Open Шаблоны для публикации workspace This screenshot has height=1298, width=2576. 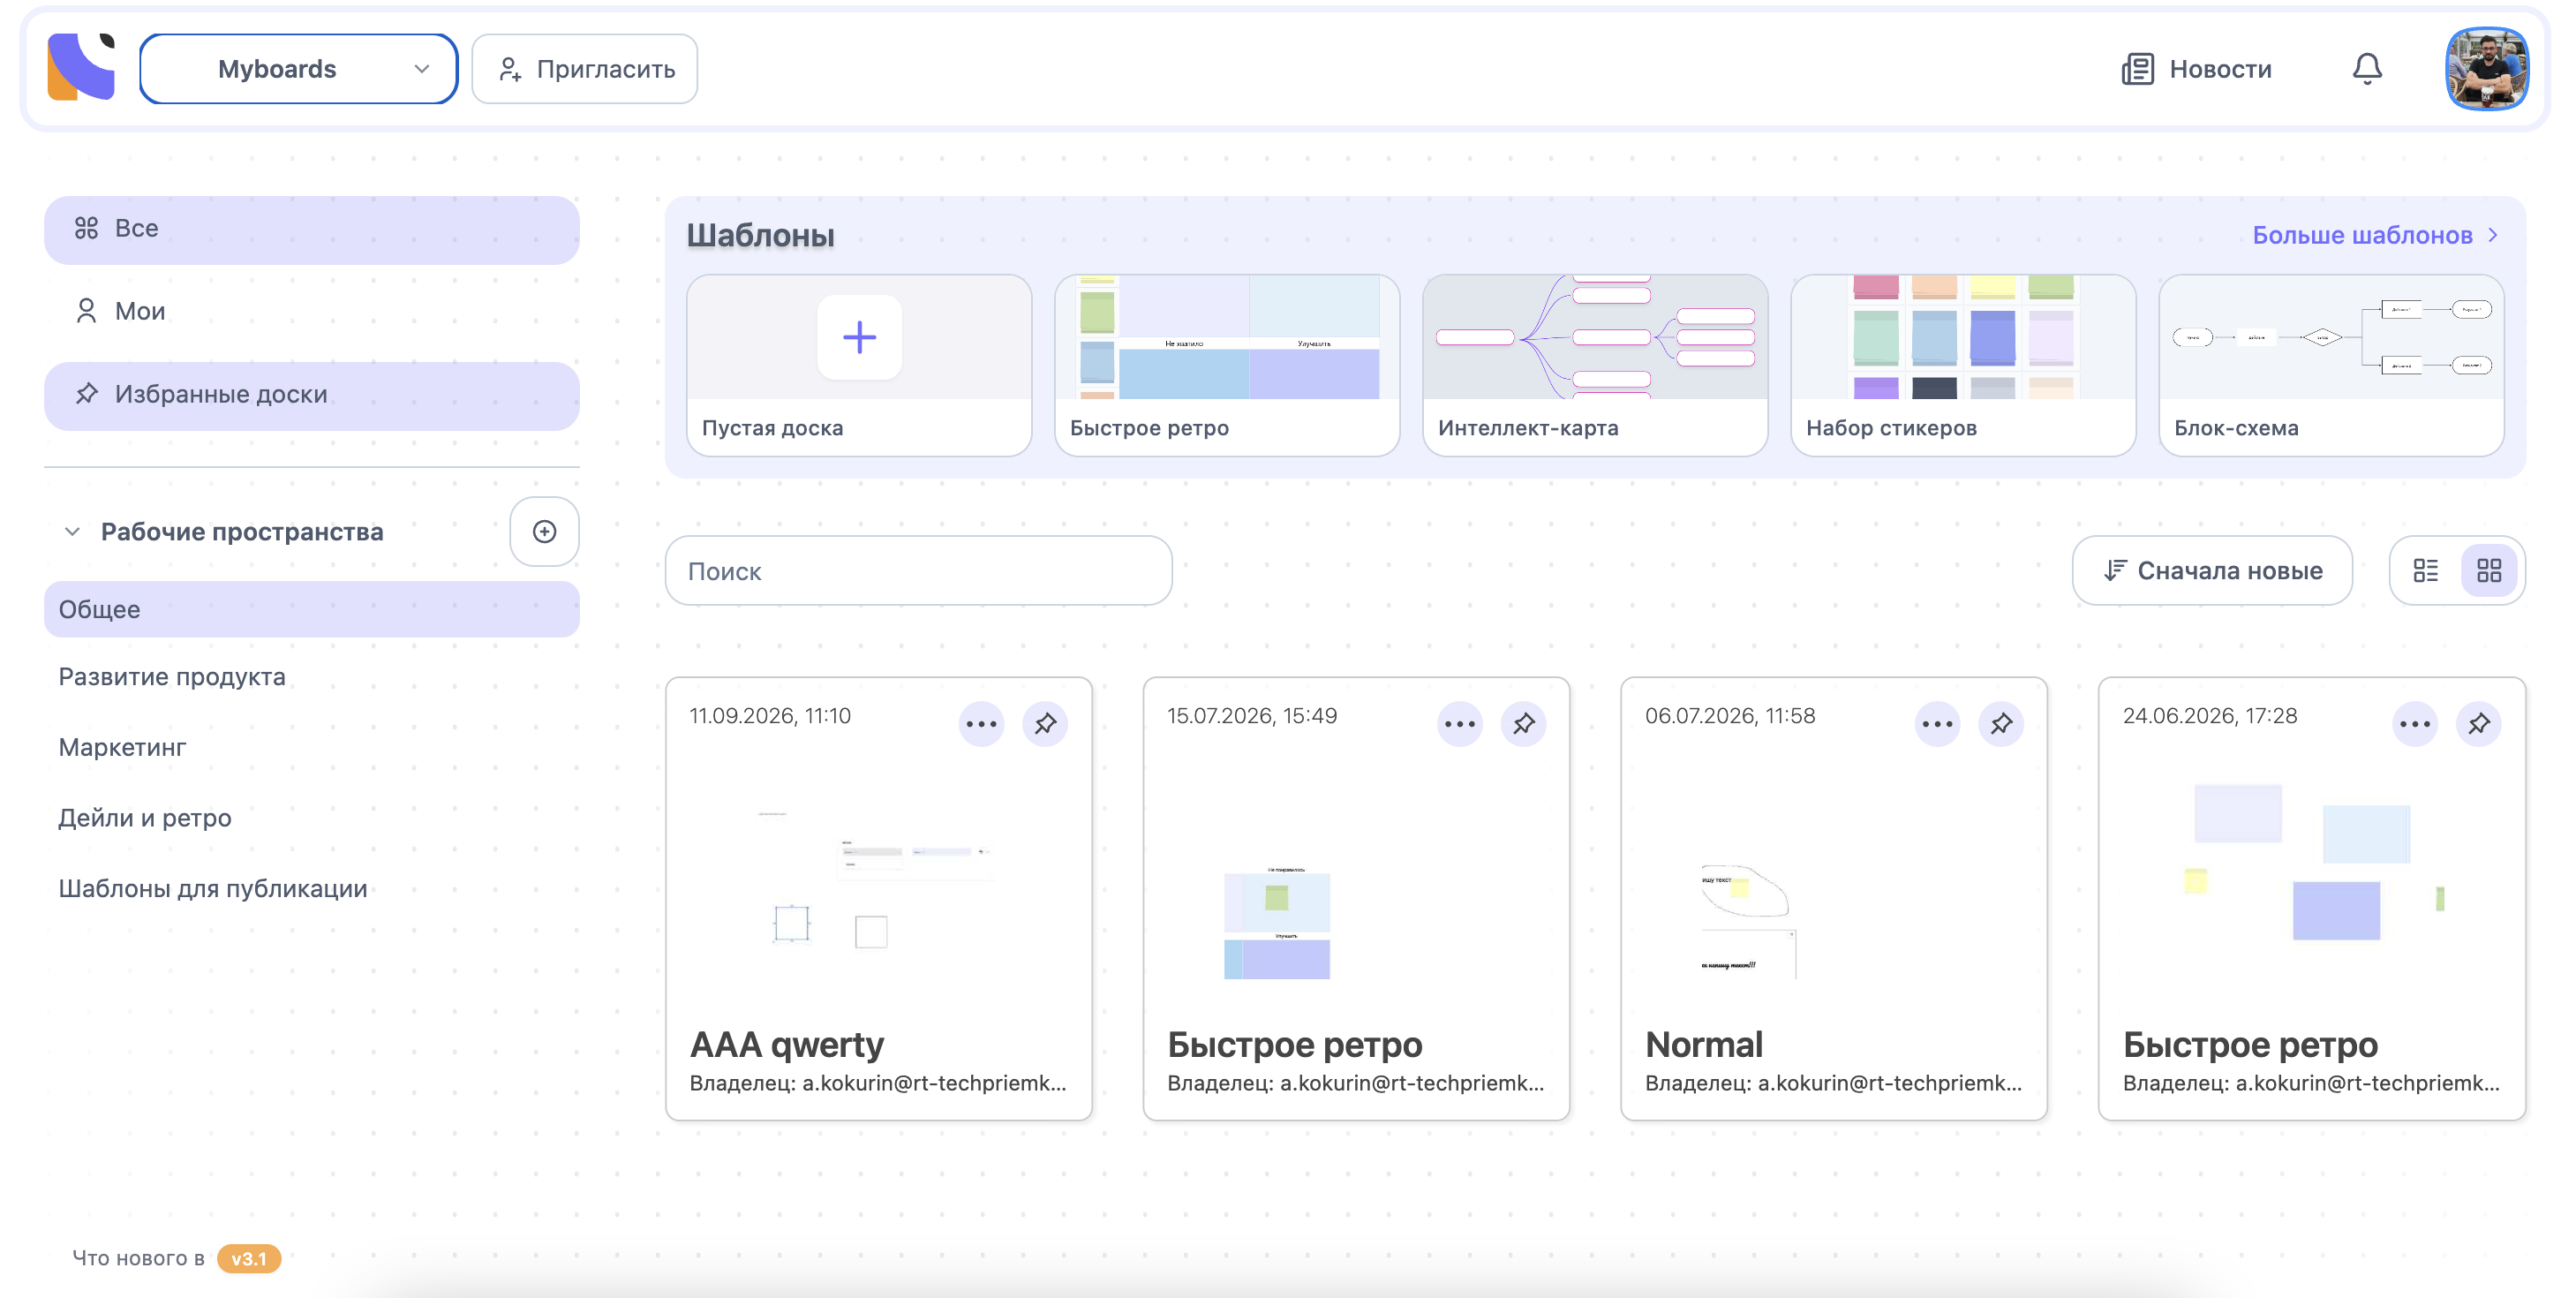click(213, 888)
